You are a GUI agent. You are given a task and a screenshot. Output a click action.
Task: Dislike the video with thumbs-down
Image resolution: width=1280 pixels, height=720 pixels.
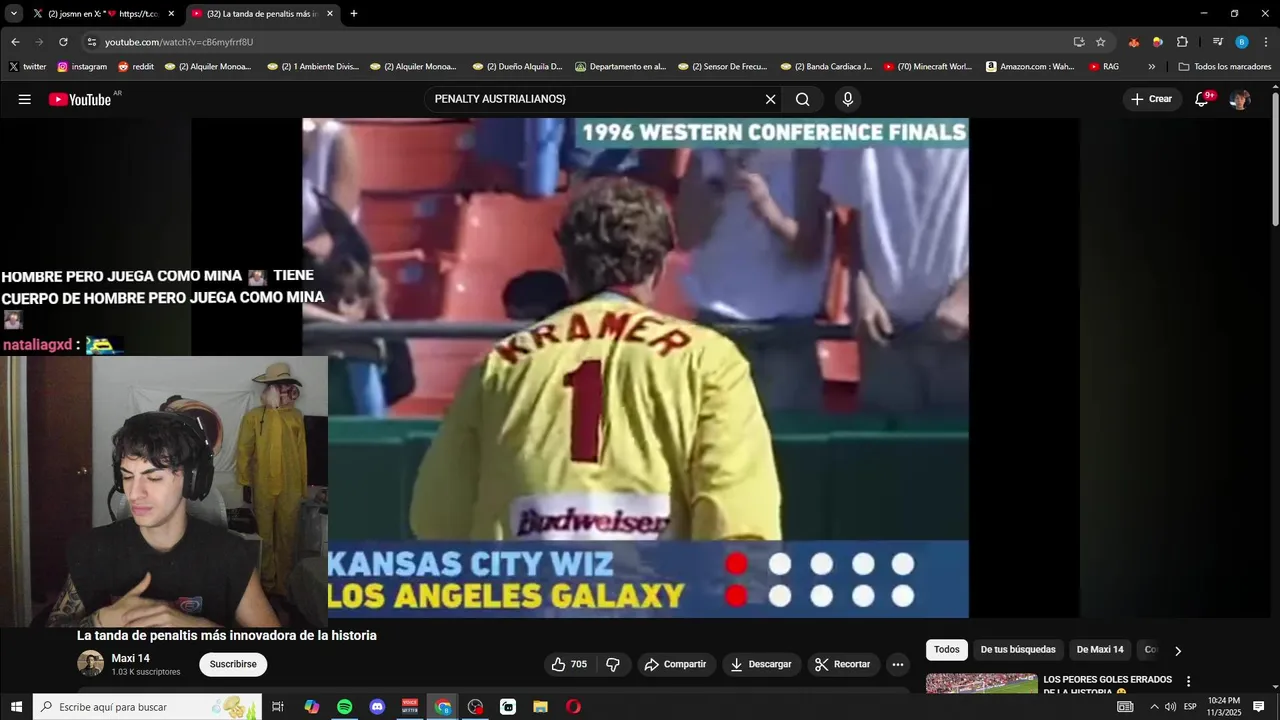tap(613, 664)
